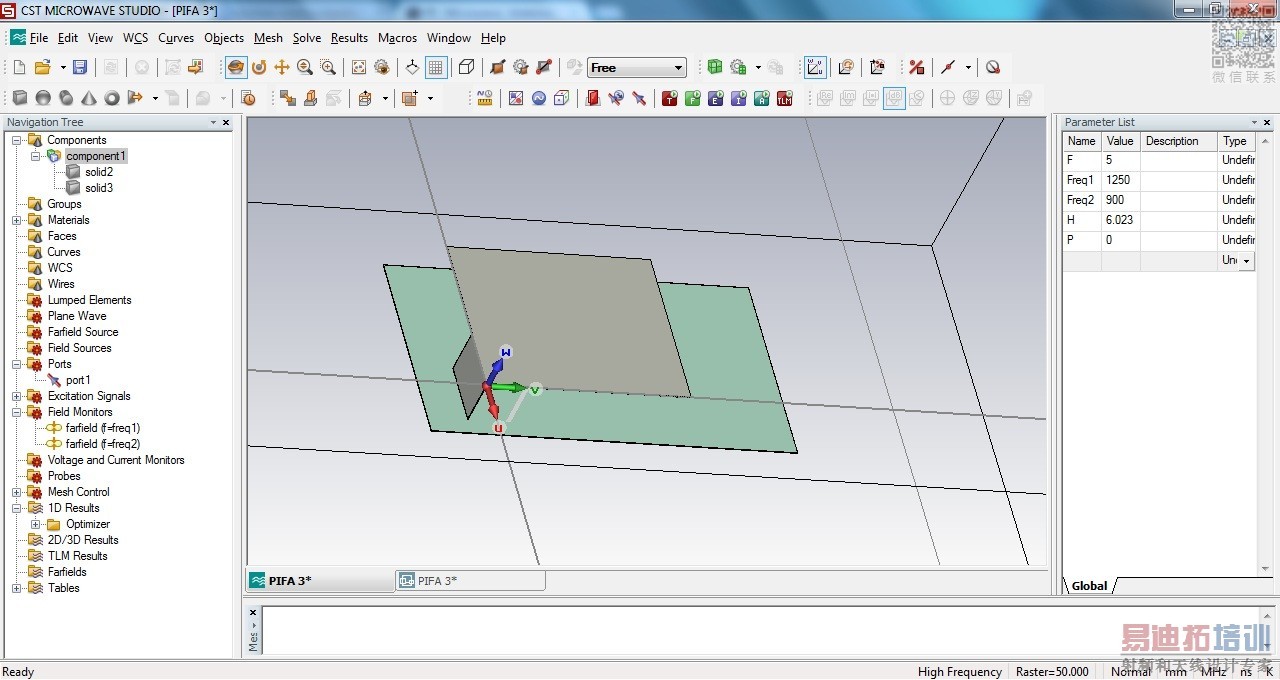
Task: Toggle wireframe view mode
Action: coord(466,67)
